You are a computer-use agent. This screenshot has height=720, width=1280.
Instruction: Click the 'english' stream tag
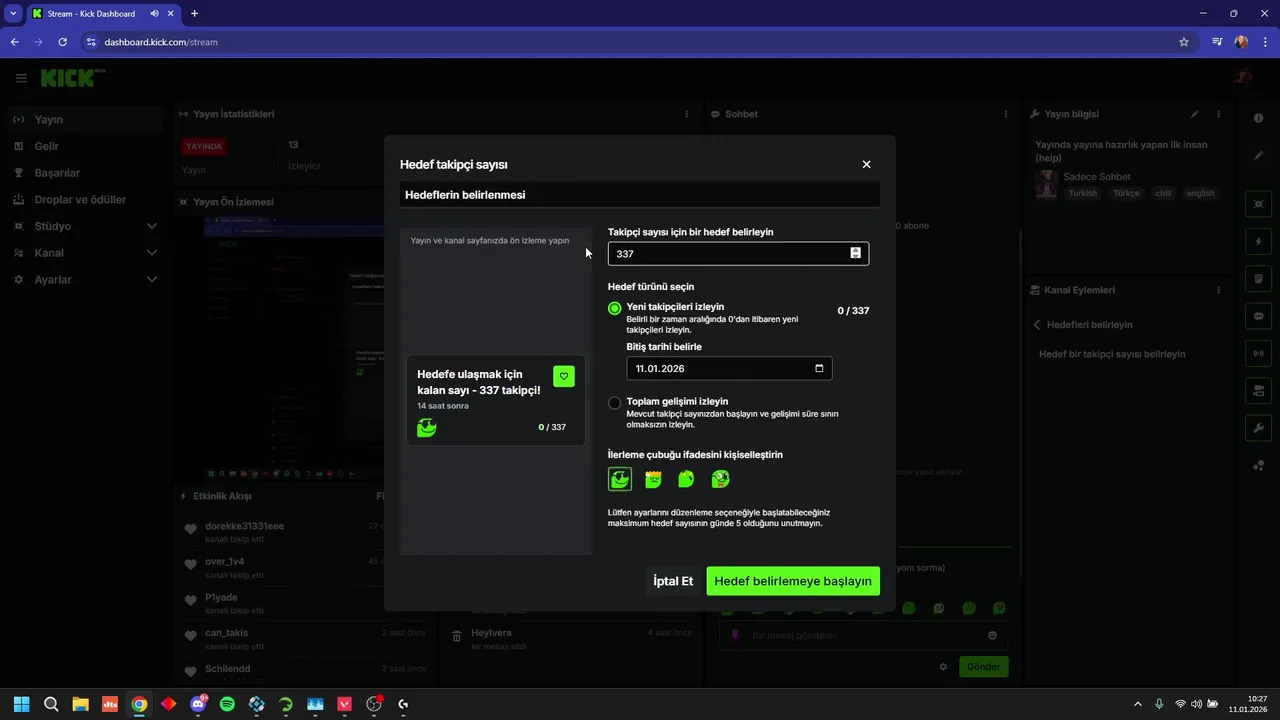[1200, 193]
